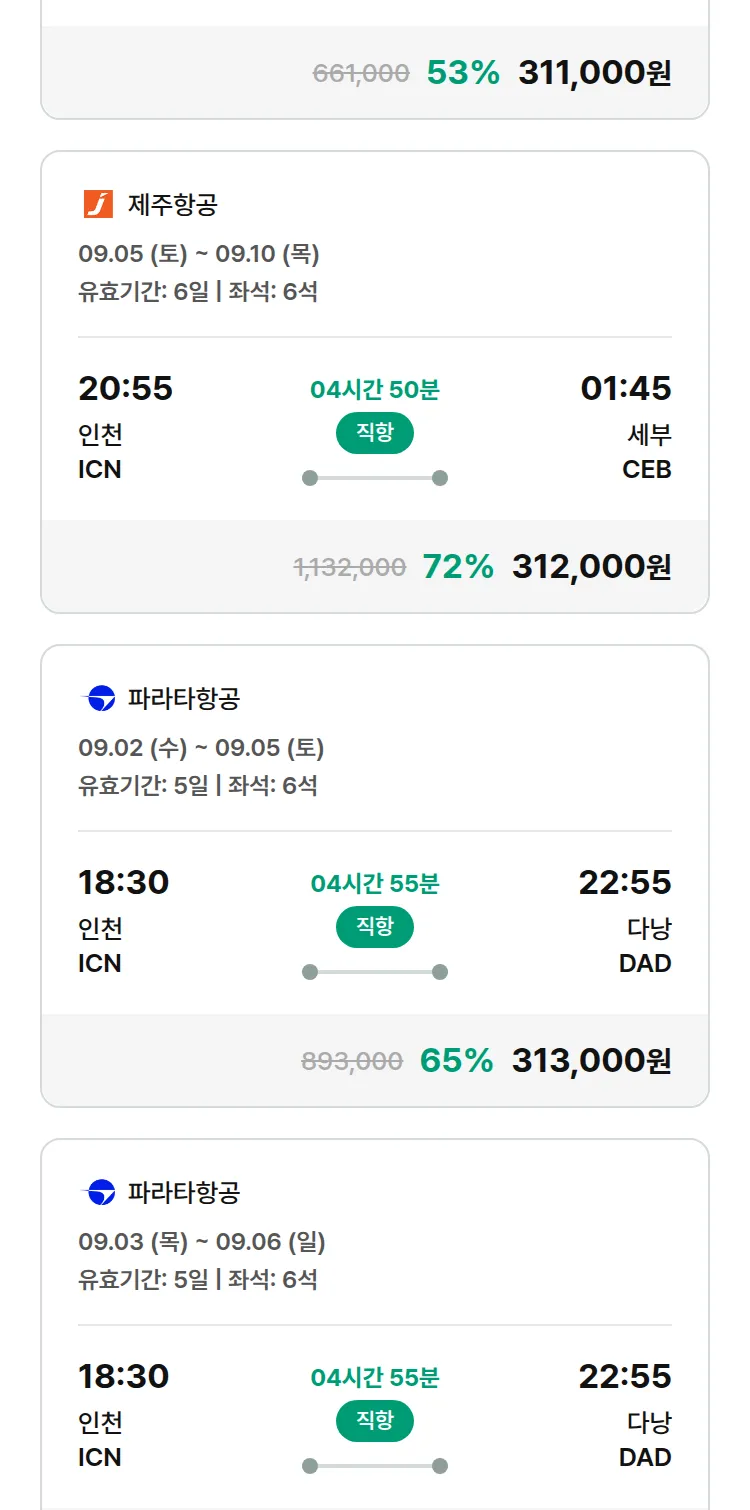
Task: Click the Parata Air logo on Sept 2 flight
Action: click(x=99, y=698)
